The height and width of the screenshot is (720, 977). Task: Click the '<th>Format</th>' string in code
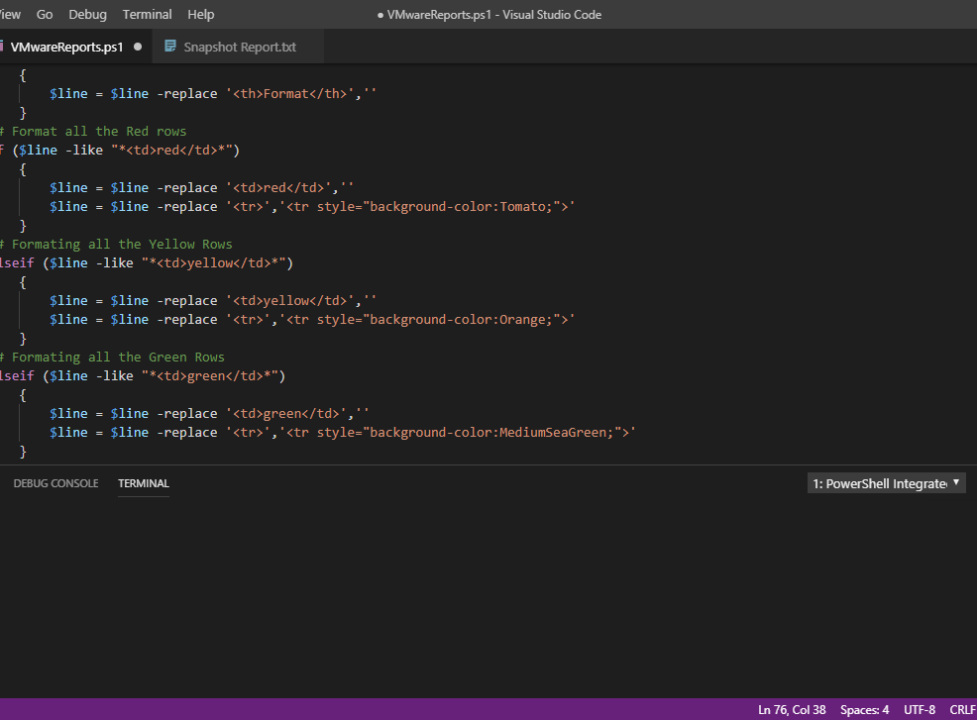(290, 93)
